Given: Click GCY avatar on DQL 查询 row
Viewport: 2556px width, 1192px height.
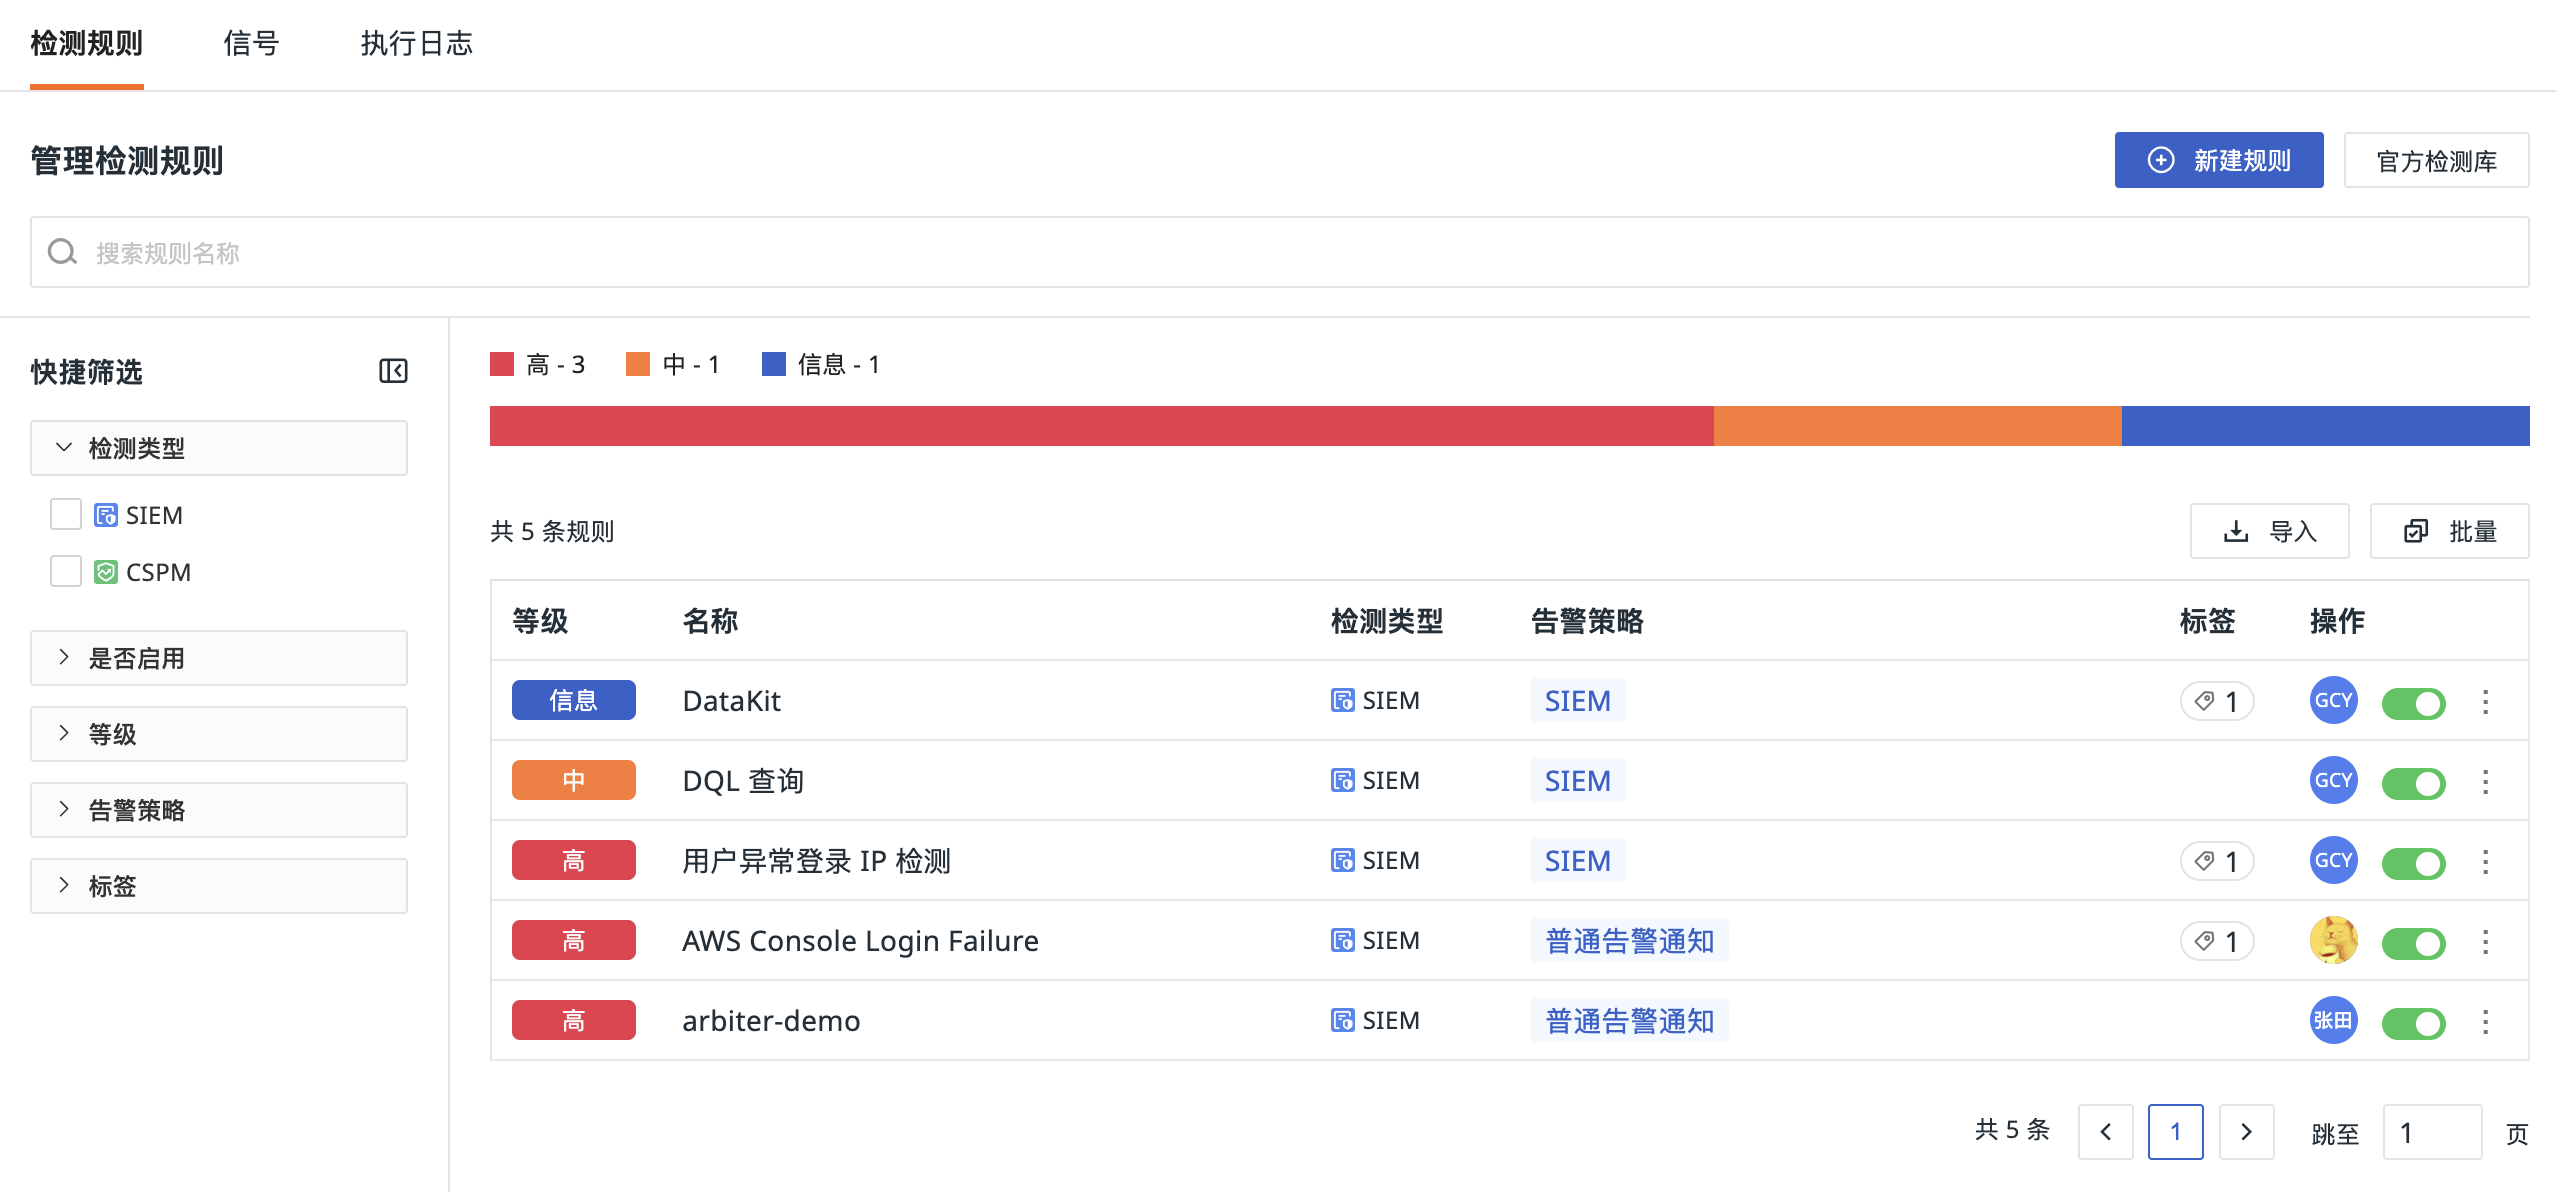Looking at the screenshot, I should pyautogui.click(x=2333, y=780).
